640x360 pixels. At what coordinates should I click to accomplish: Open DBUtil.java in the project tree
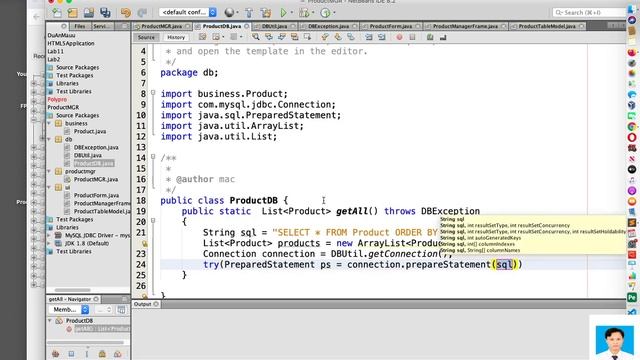pyautogui.click(x=88, y=156)
